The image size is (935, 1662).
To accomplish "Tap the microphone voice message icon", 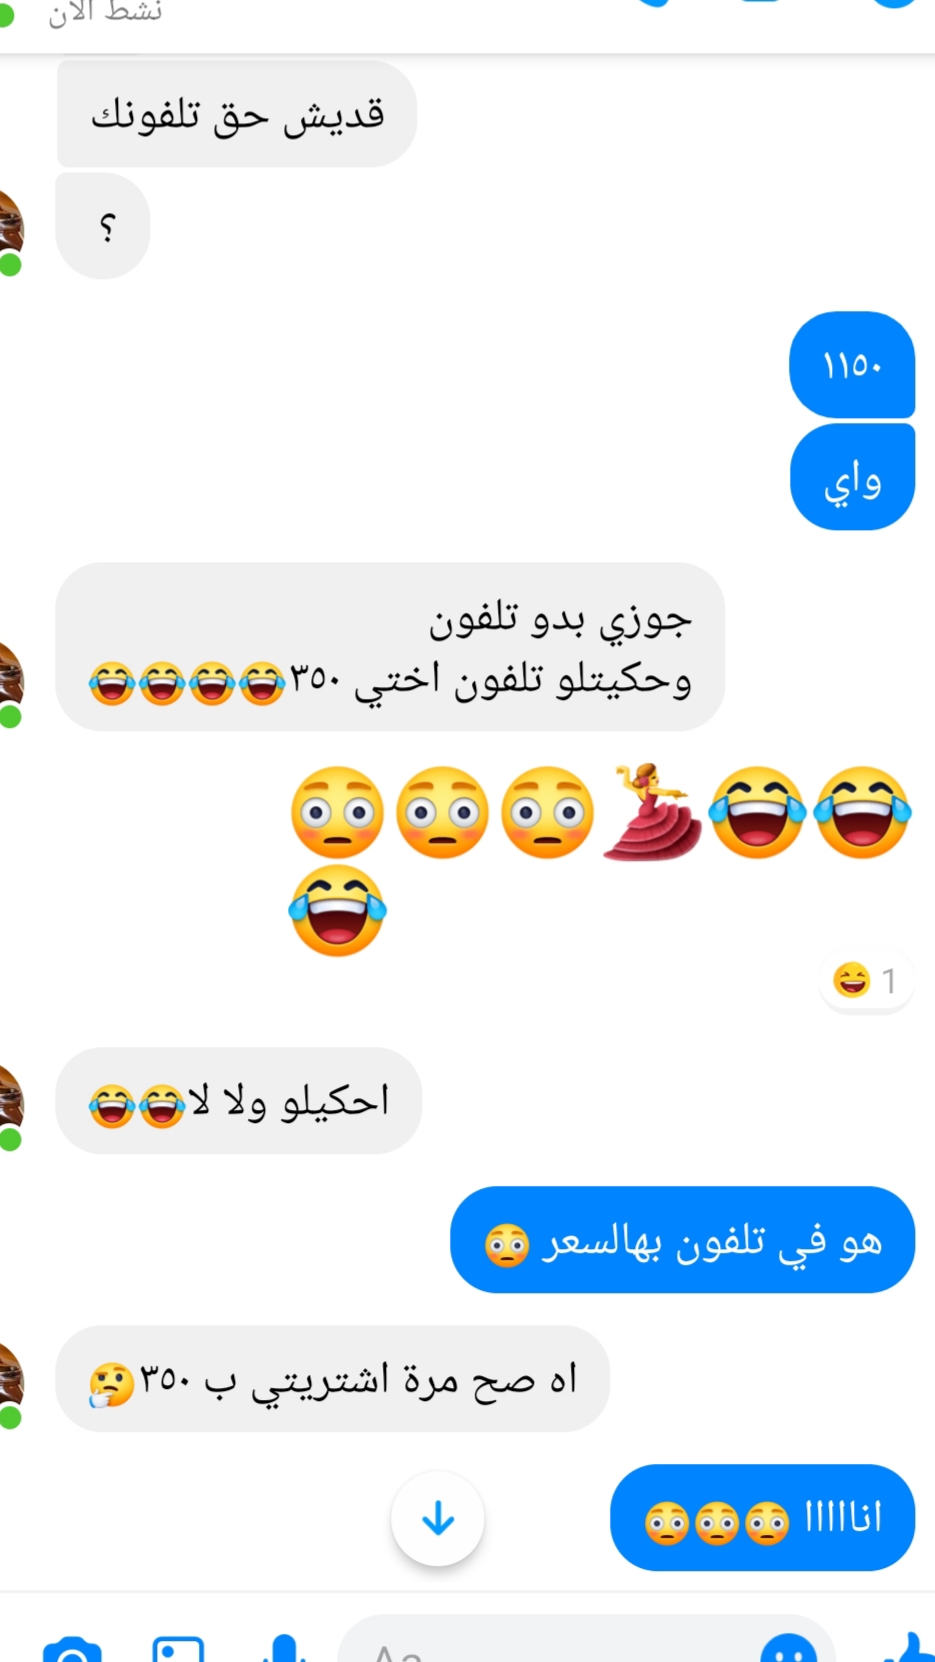I will click(284, 1648).
